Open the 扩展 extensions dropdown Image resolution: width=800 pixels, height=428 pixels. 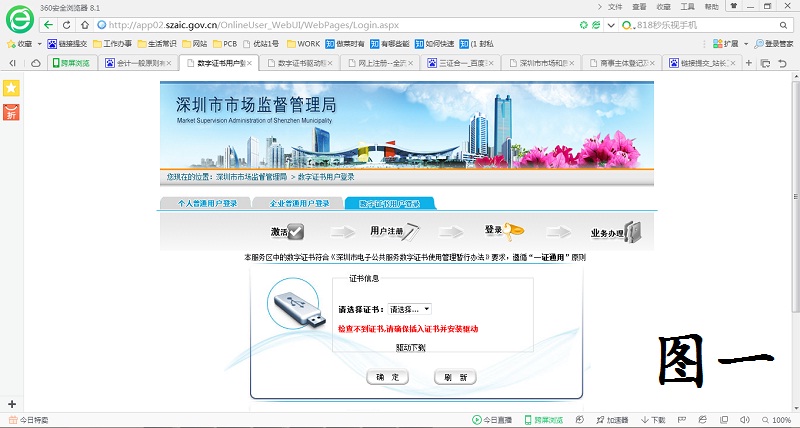[732, 44]
